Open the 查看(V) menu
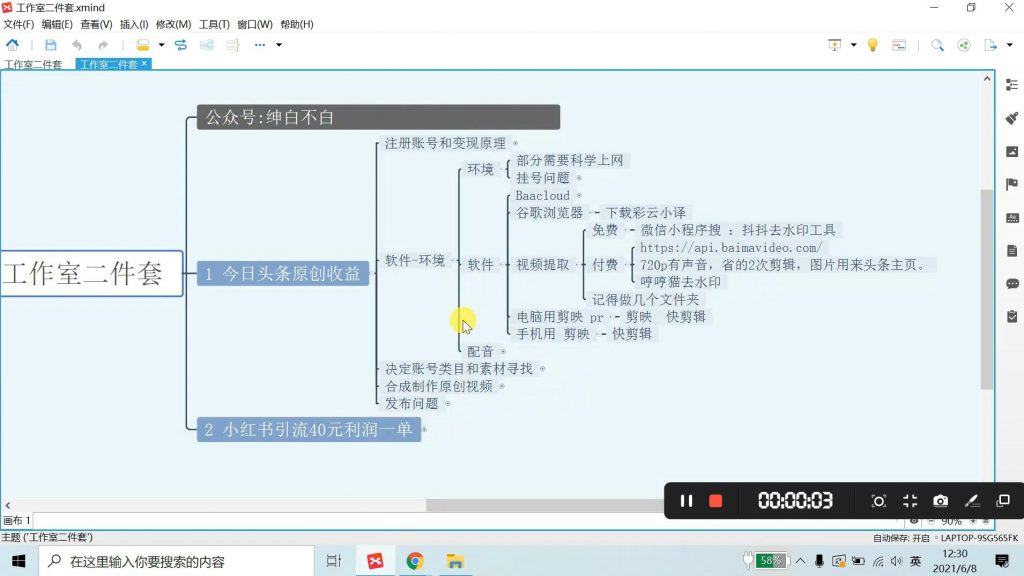This screenshot has height=576, width=1024. pos(96,24)
